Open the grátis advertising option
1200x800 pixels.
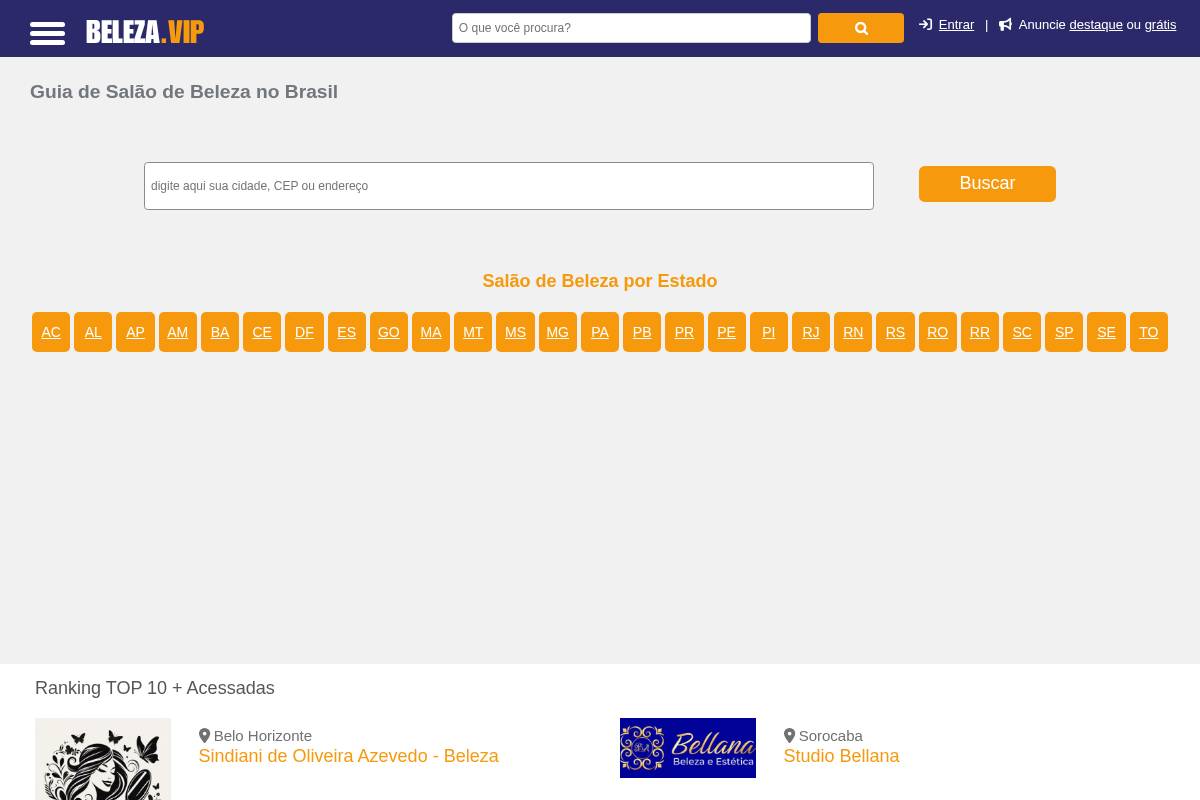coord(1160,24)
